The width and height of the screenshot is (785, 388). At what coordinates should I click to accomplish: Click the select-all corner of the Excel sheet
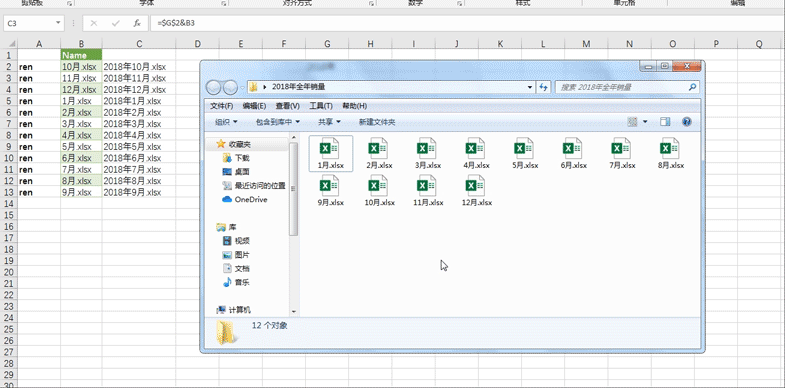tap(9, 44)
